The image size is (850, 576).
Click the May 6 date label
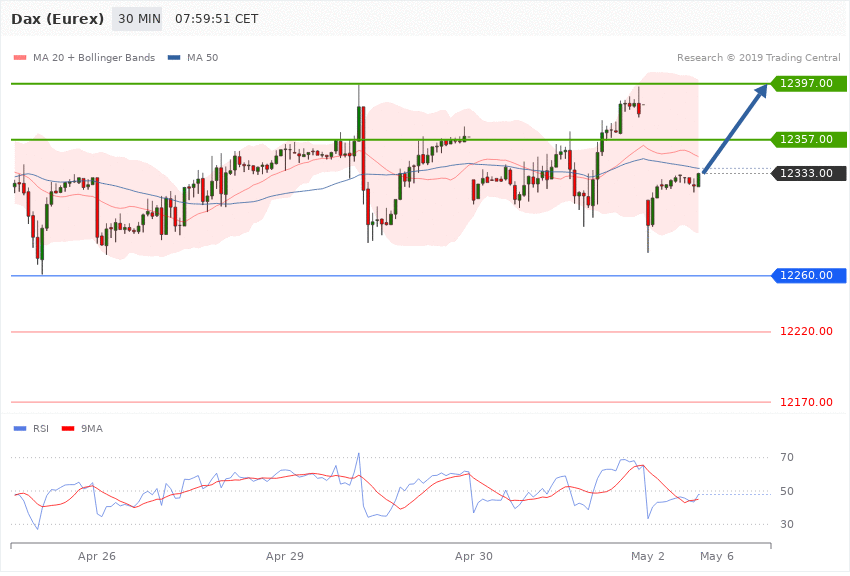[717, 556]
